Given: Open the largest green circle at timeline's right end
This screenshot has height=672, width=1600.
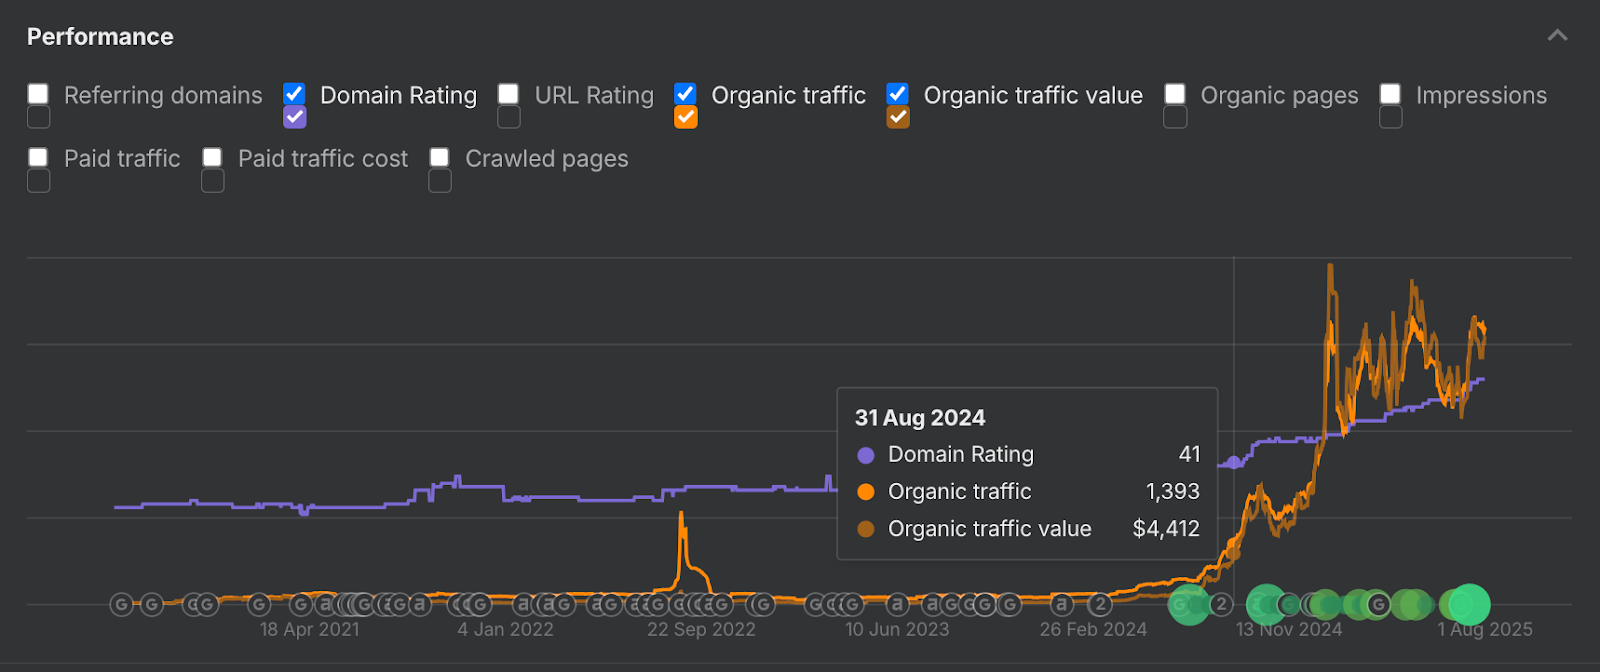Looking at the screenshot, I should click(x=1469, y=604).
